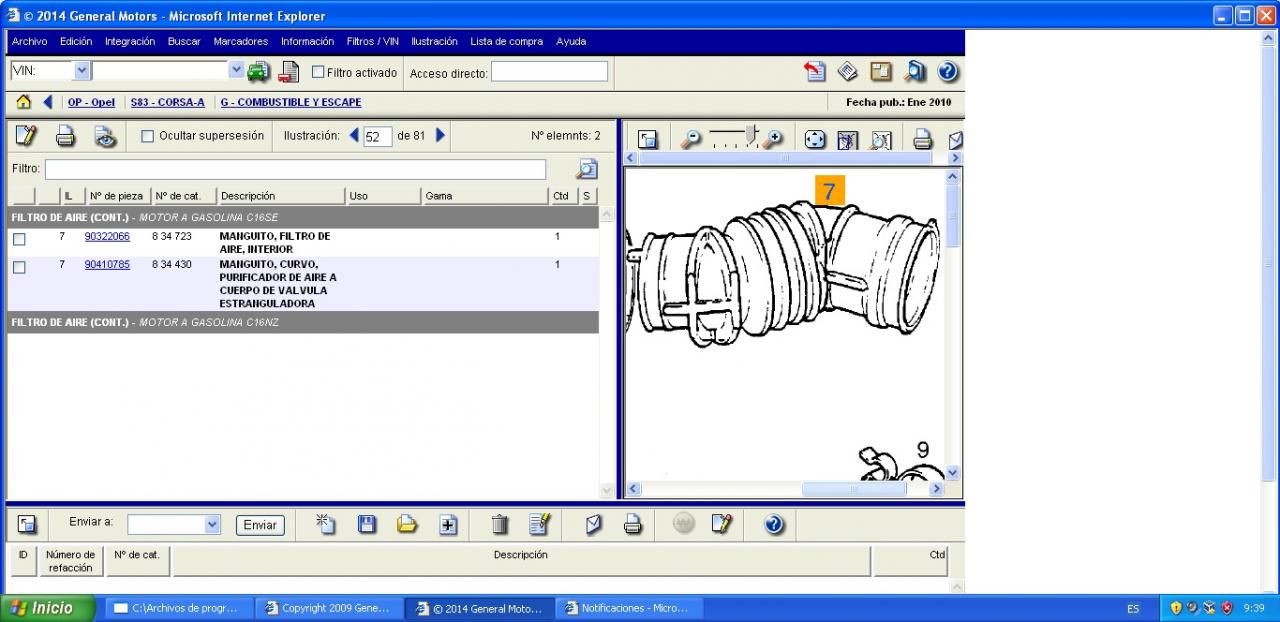
Task: Open the Ilustración menu
Action: pos(434,42)
